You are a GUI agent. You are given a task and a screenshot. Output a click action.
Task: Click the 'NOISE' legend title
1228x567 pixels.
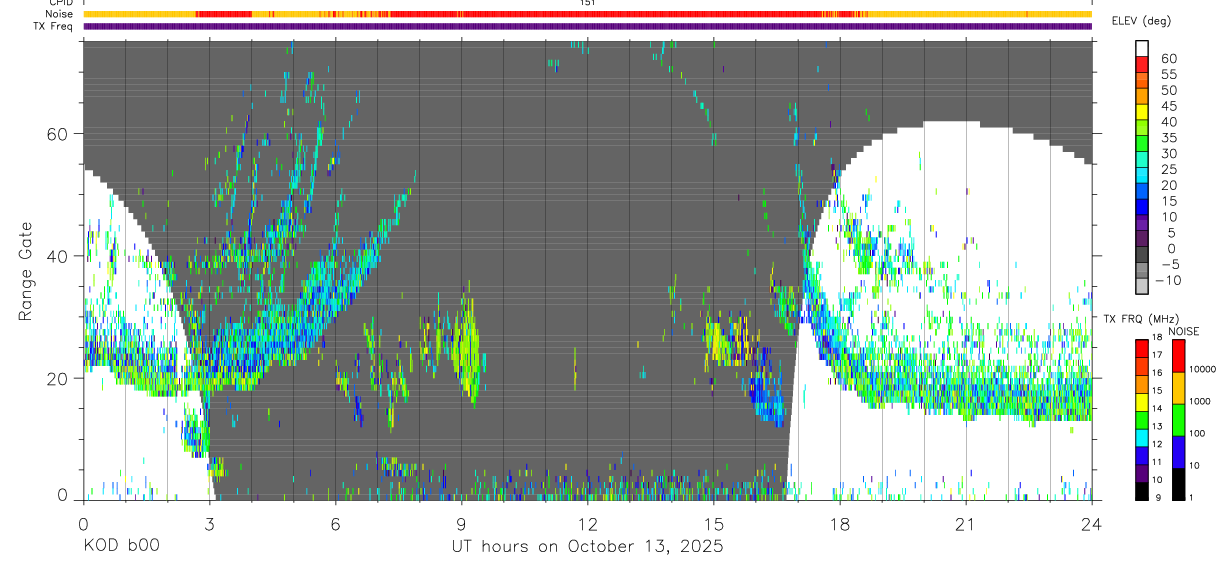point(1185,331)
